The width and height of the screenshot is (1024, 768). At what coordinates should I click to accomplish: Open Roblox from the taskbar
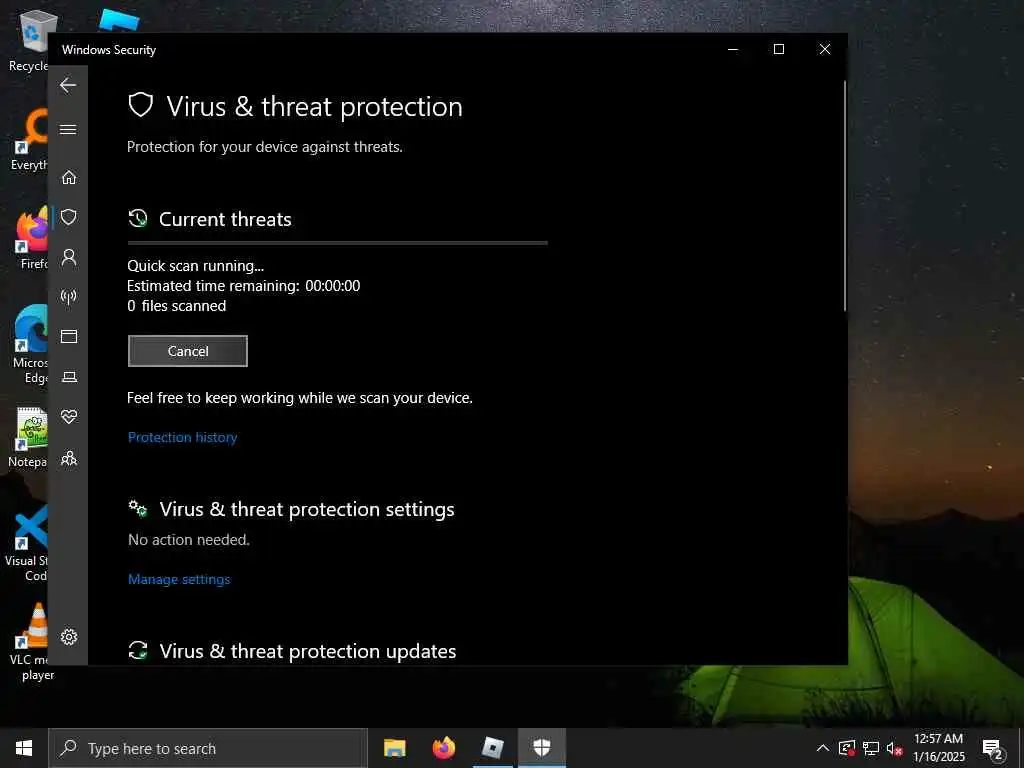(x=493, y=748)
